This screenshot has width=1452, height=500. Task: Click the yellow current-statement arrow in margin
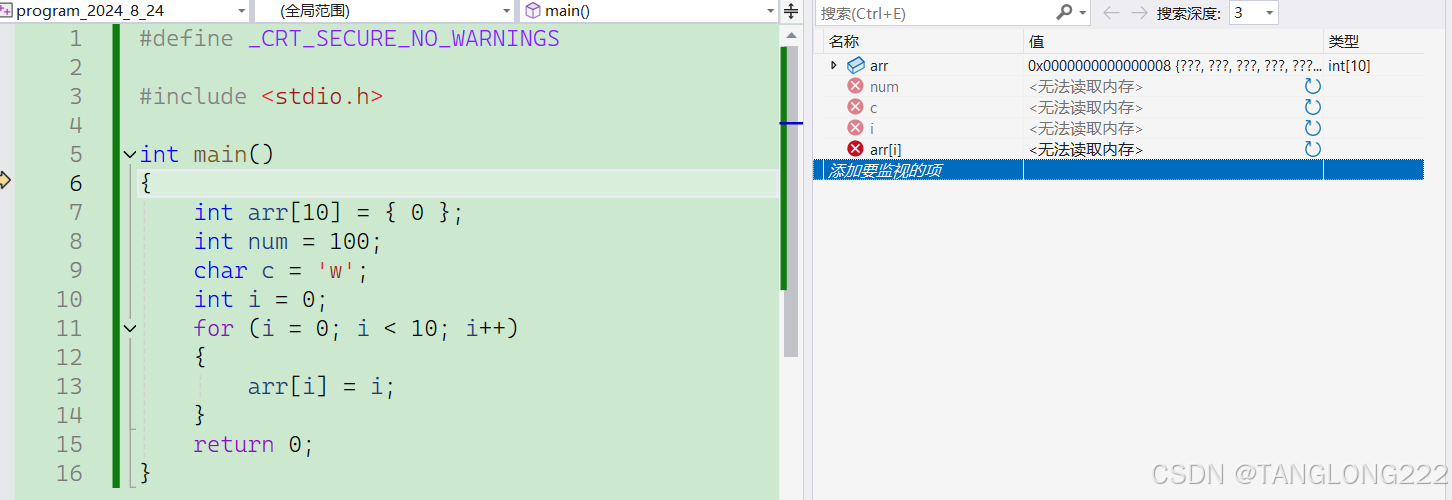pos(5,180)
